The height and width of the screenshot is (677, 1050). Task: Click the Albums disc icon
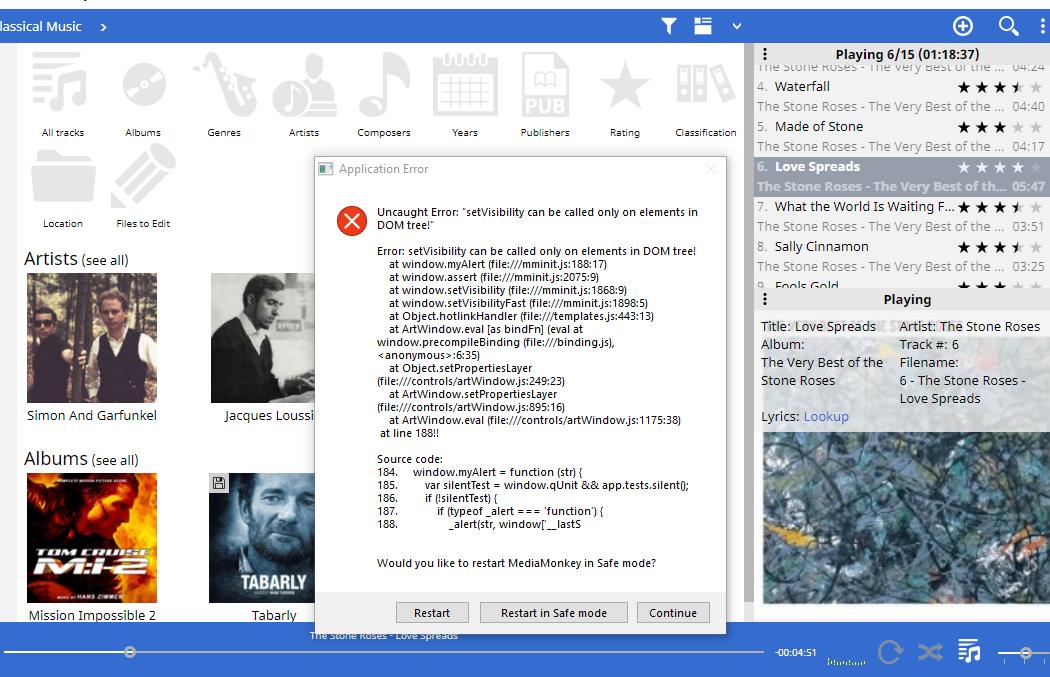tap(143, 87)
